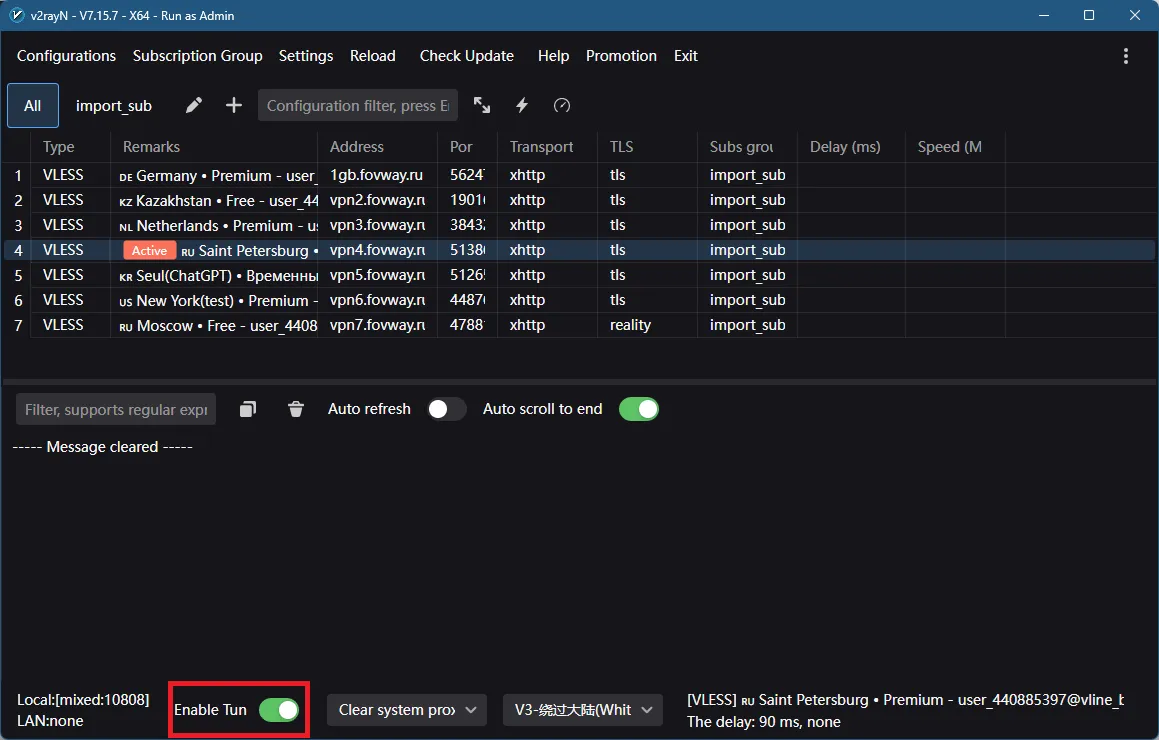The height and width of the screenshot is (740, 1159).
Task: Open the Subscription Group menu
Action: point(197,56)
